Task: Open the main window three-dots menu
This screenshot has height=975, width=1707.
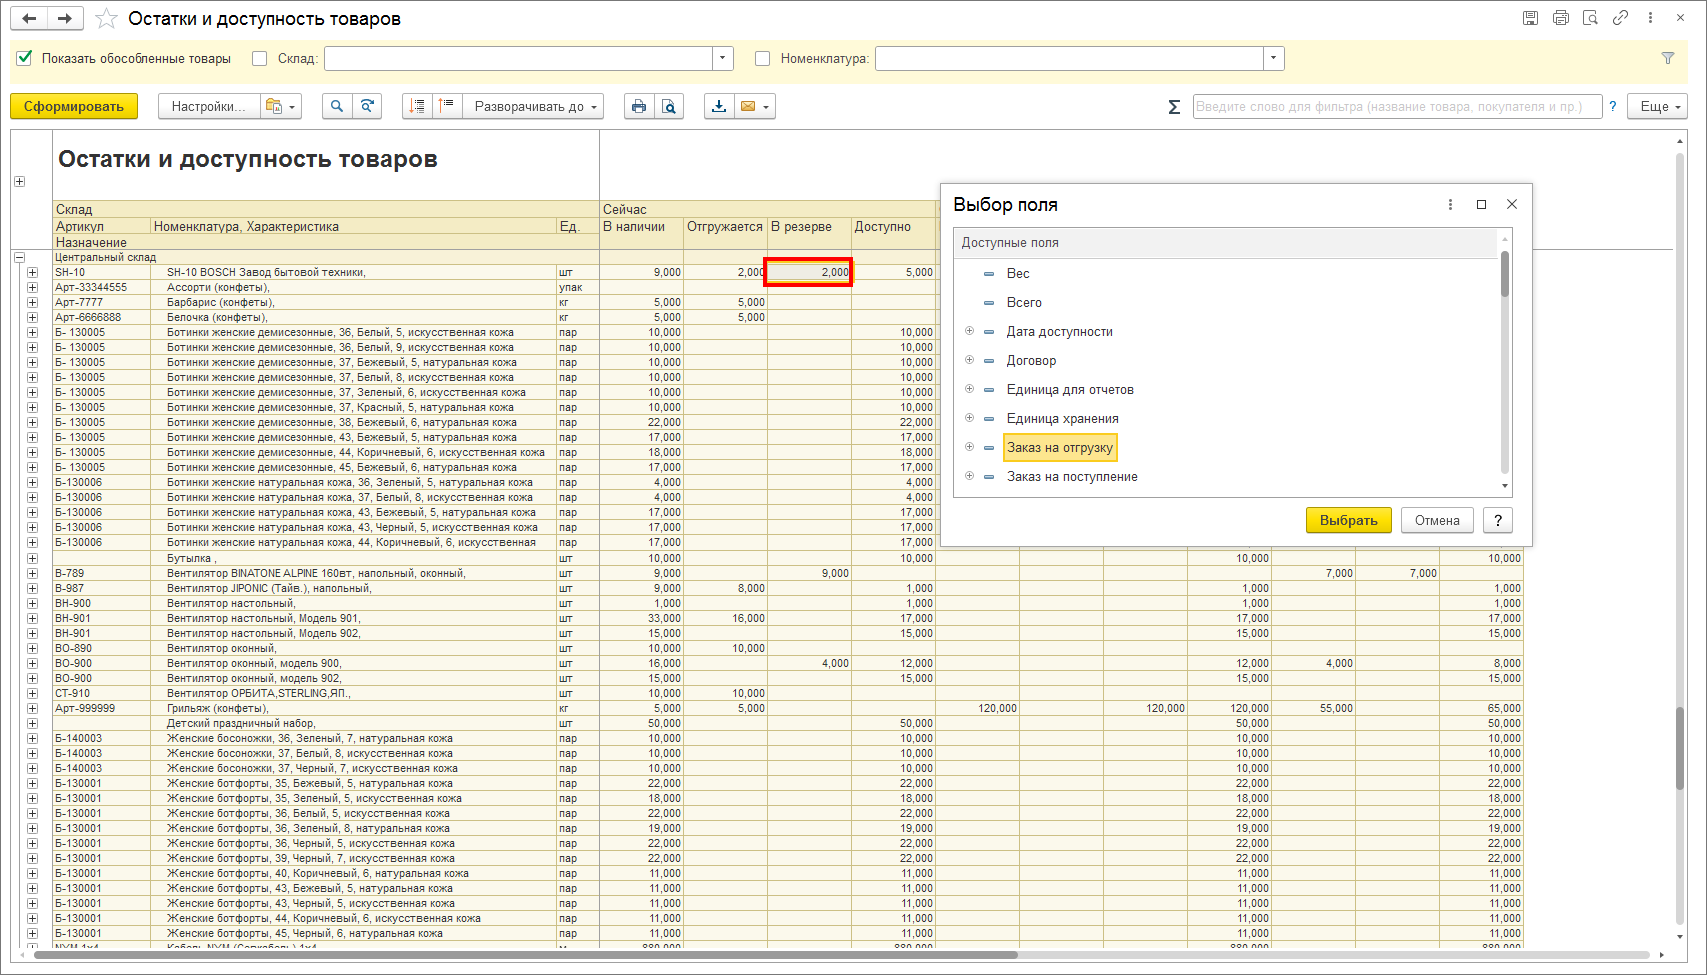Action: click(x=1650, y=18)
